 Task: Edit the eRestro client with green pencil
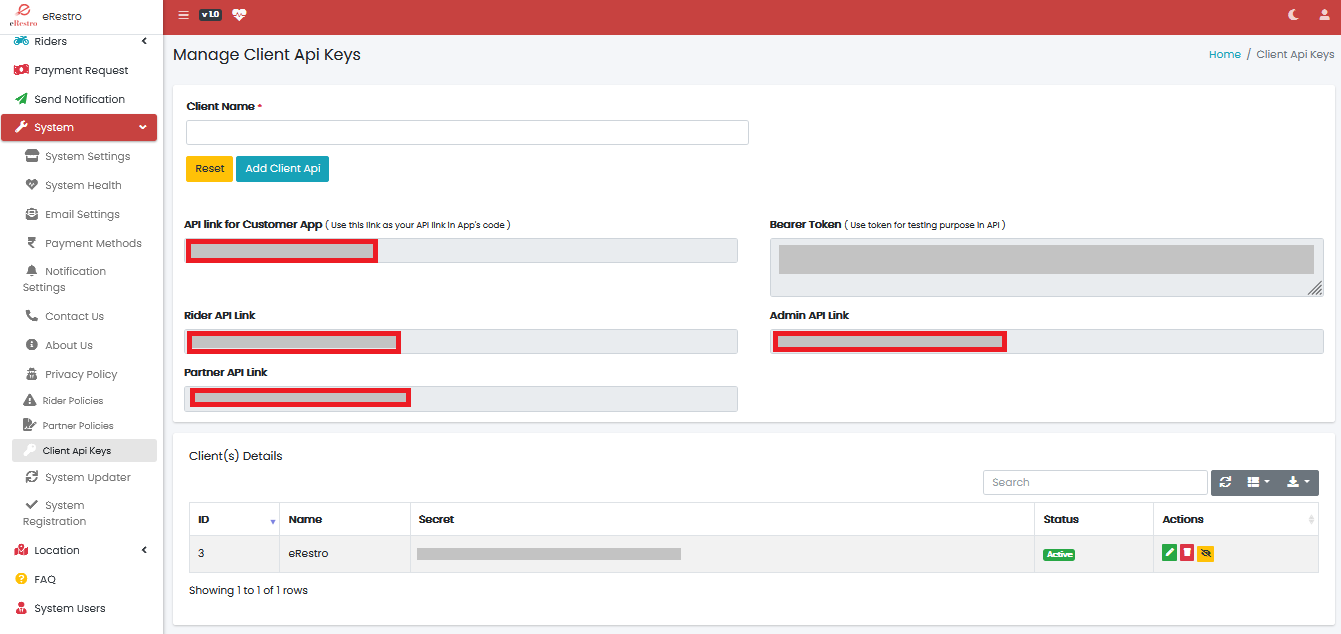tap(1169, 553)
